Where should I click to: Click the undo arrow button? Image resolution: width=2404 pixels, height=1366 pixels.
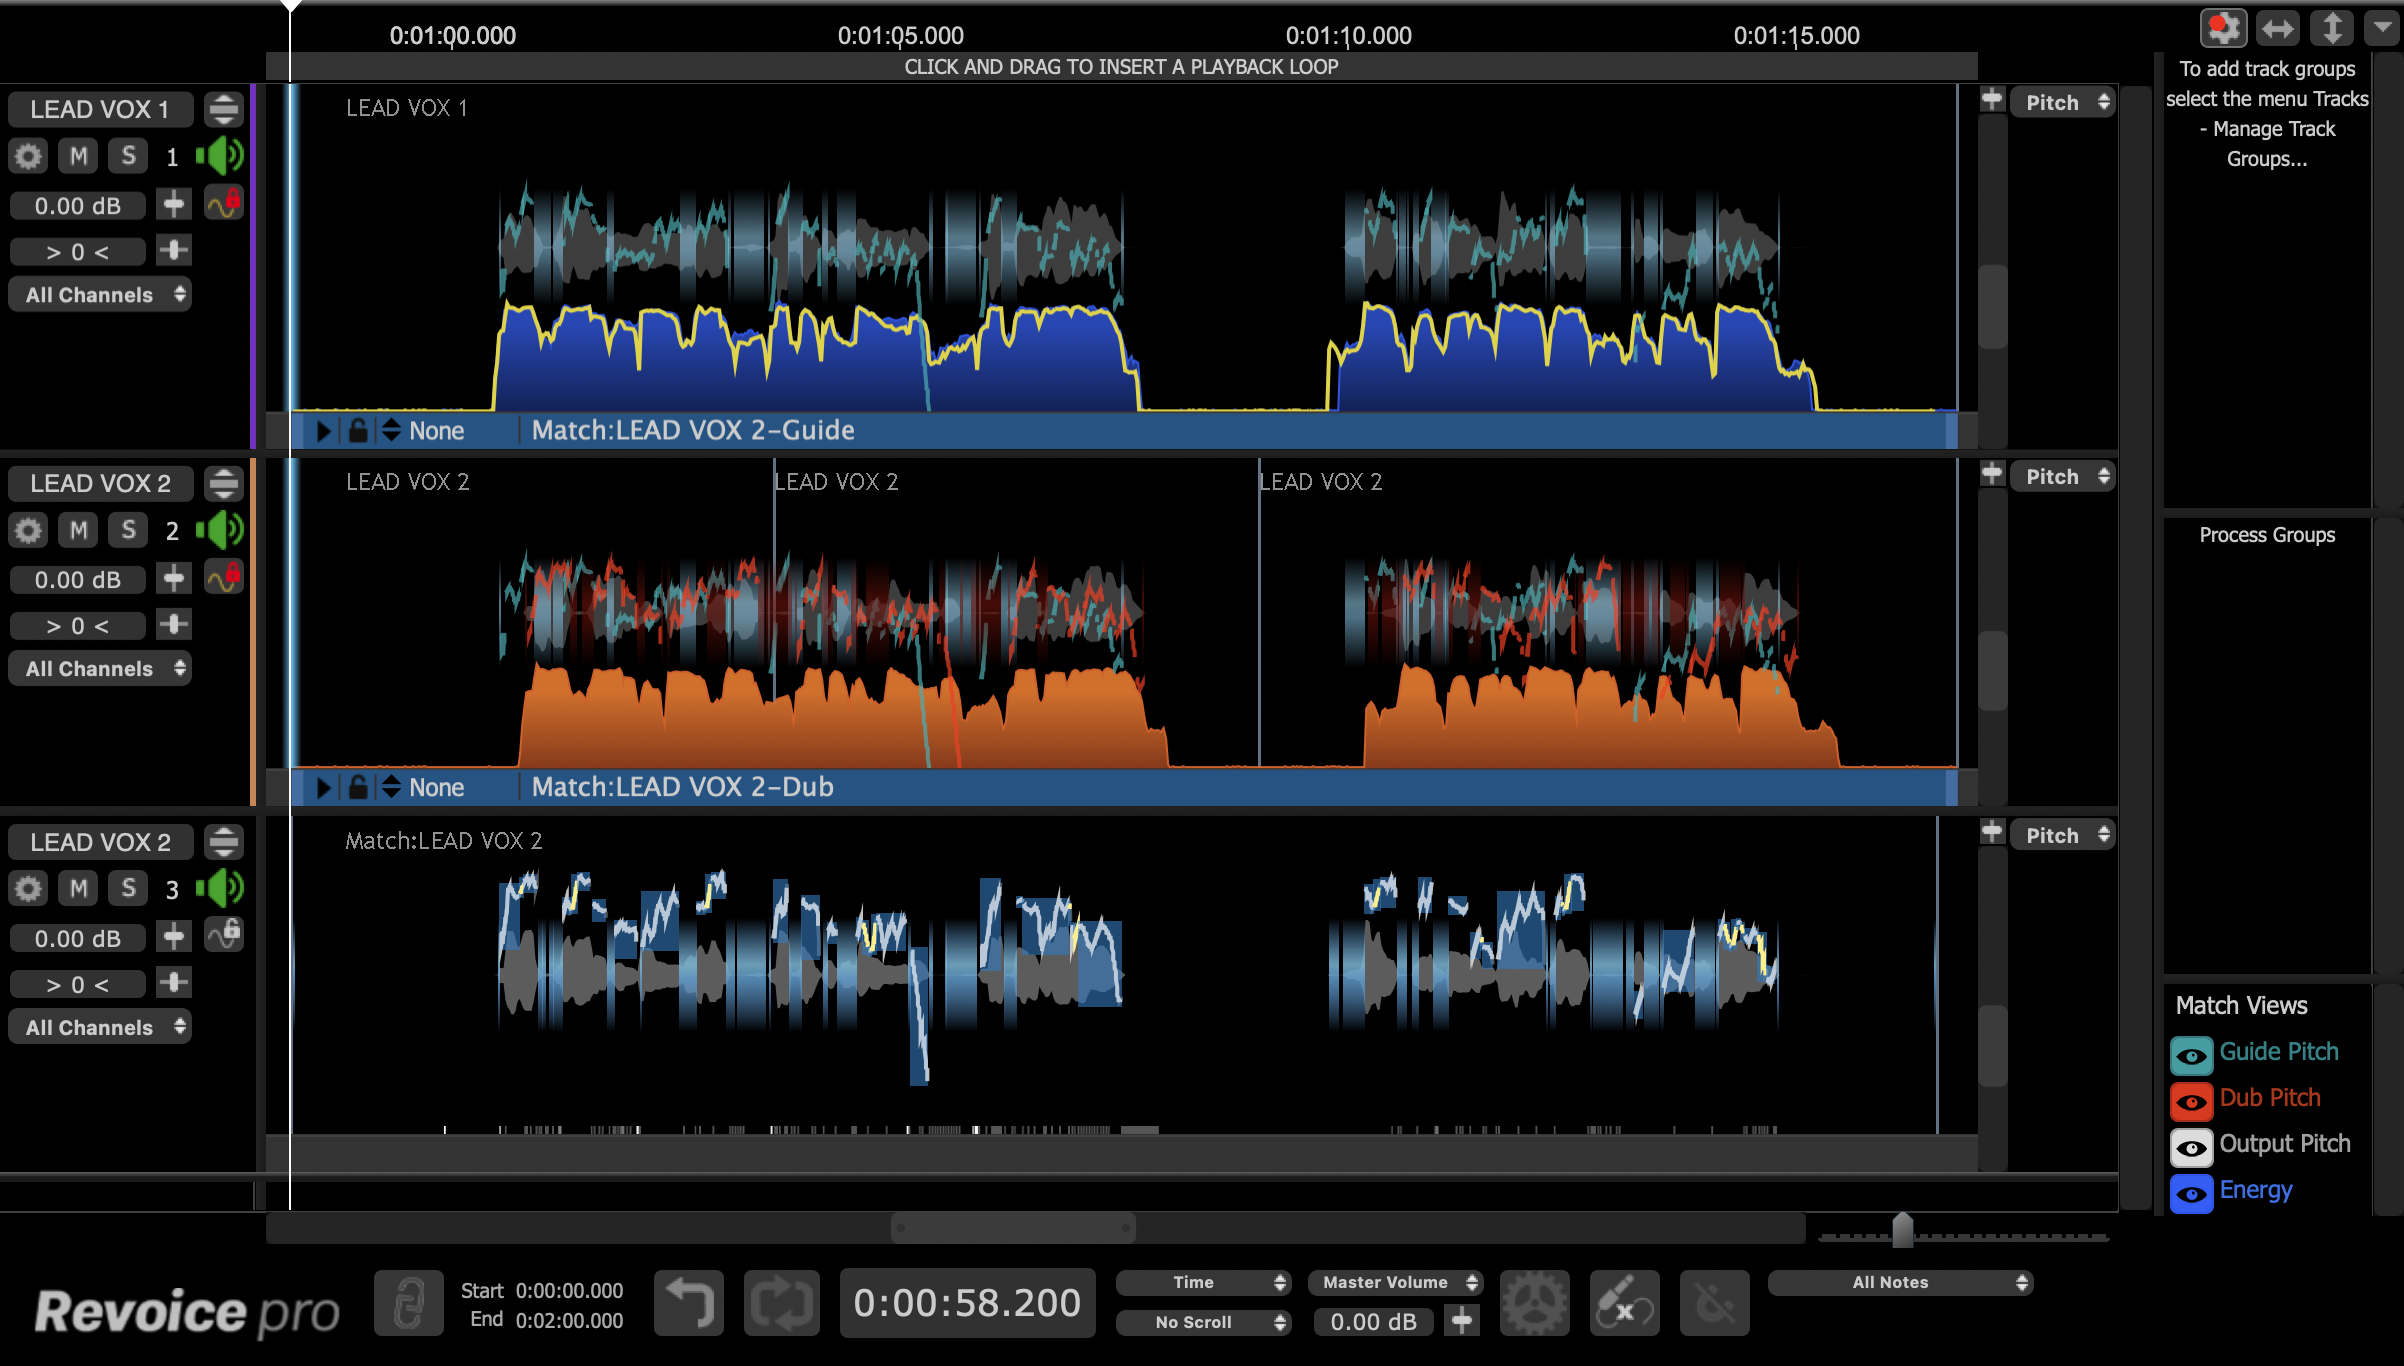tap(688, 1303)
